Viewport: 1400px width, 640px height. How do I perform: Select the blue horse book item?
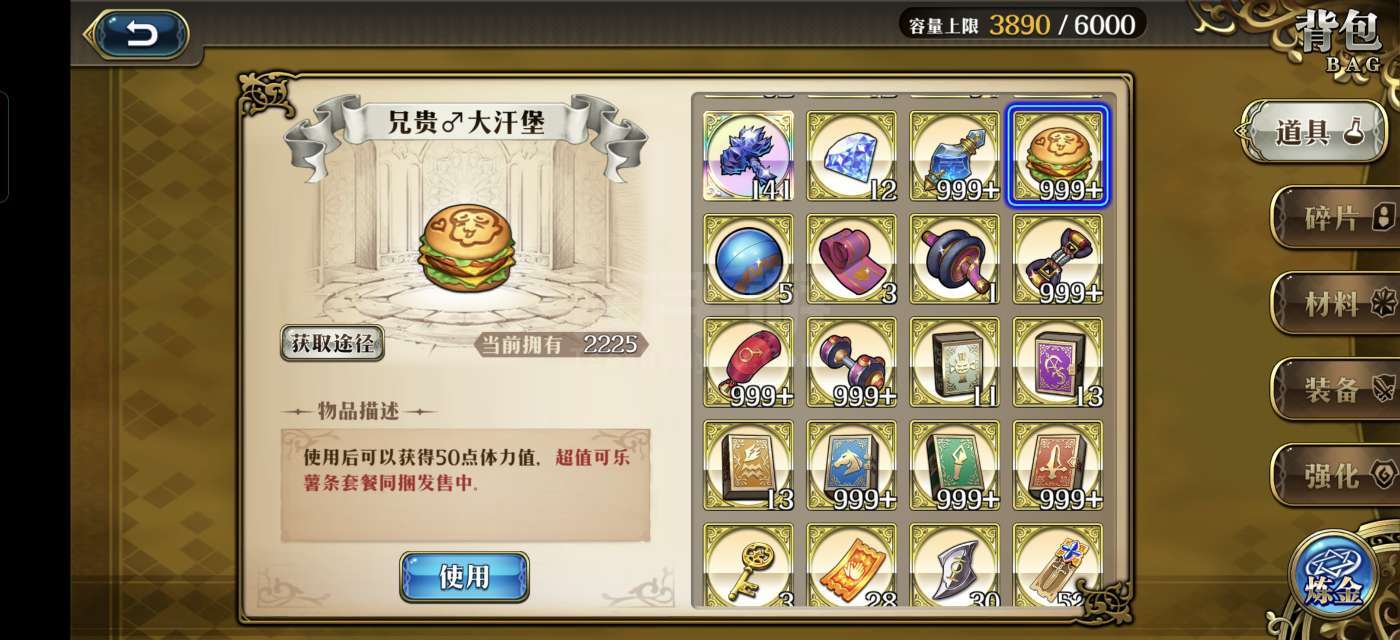tap(851, 466)
